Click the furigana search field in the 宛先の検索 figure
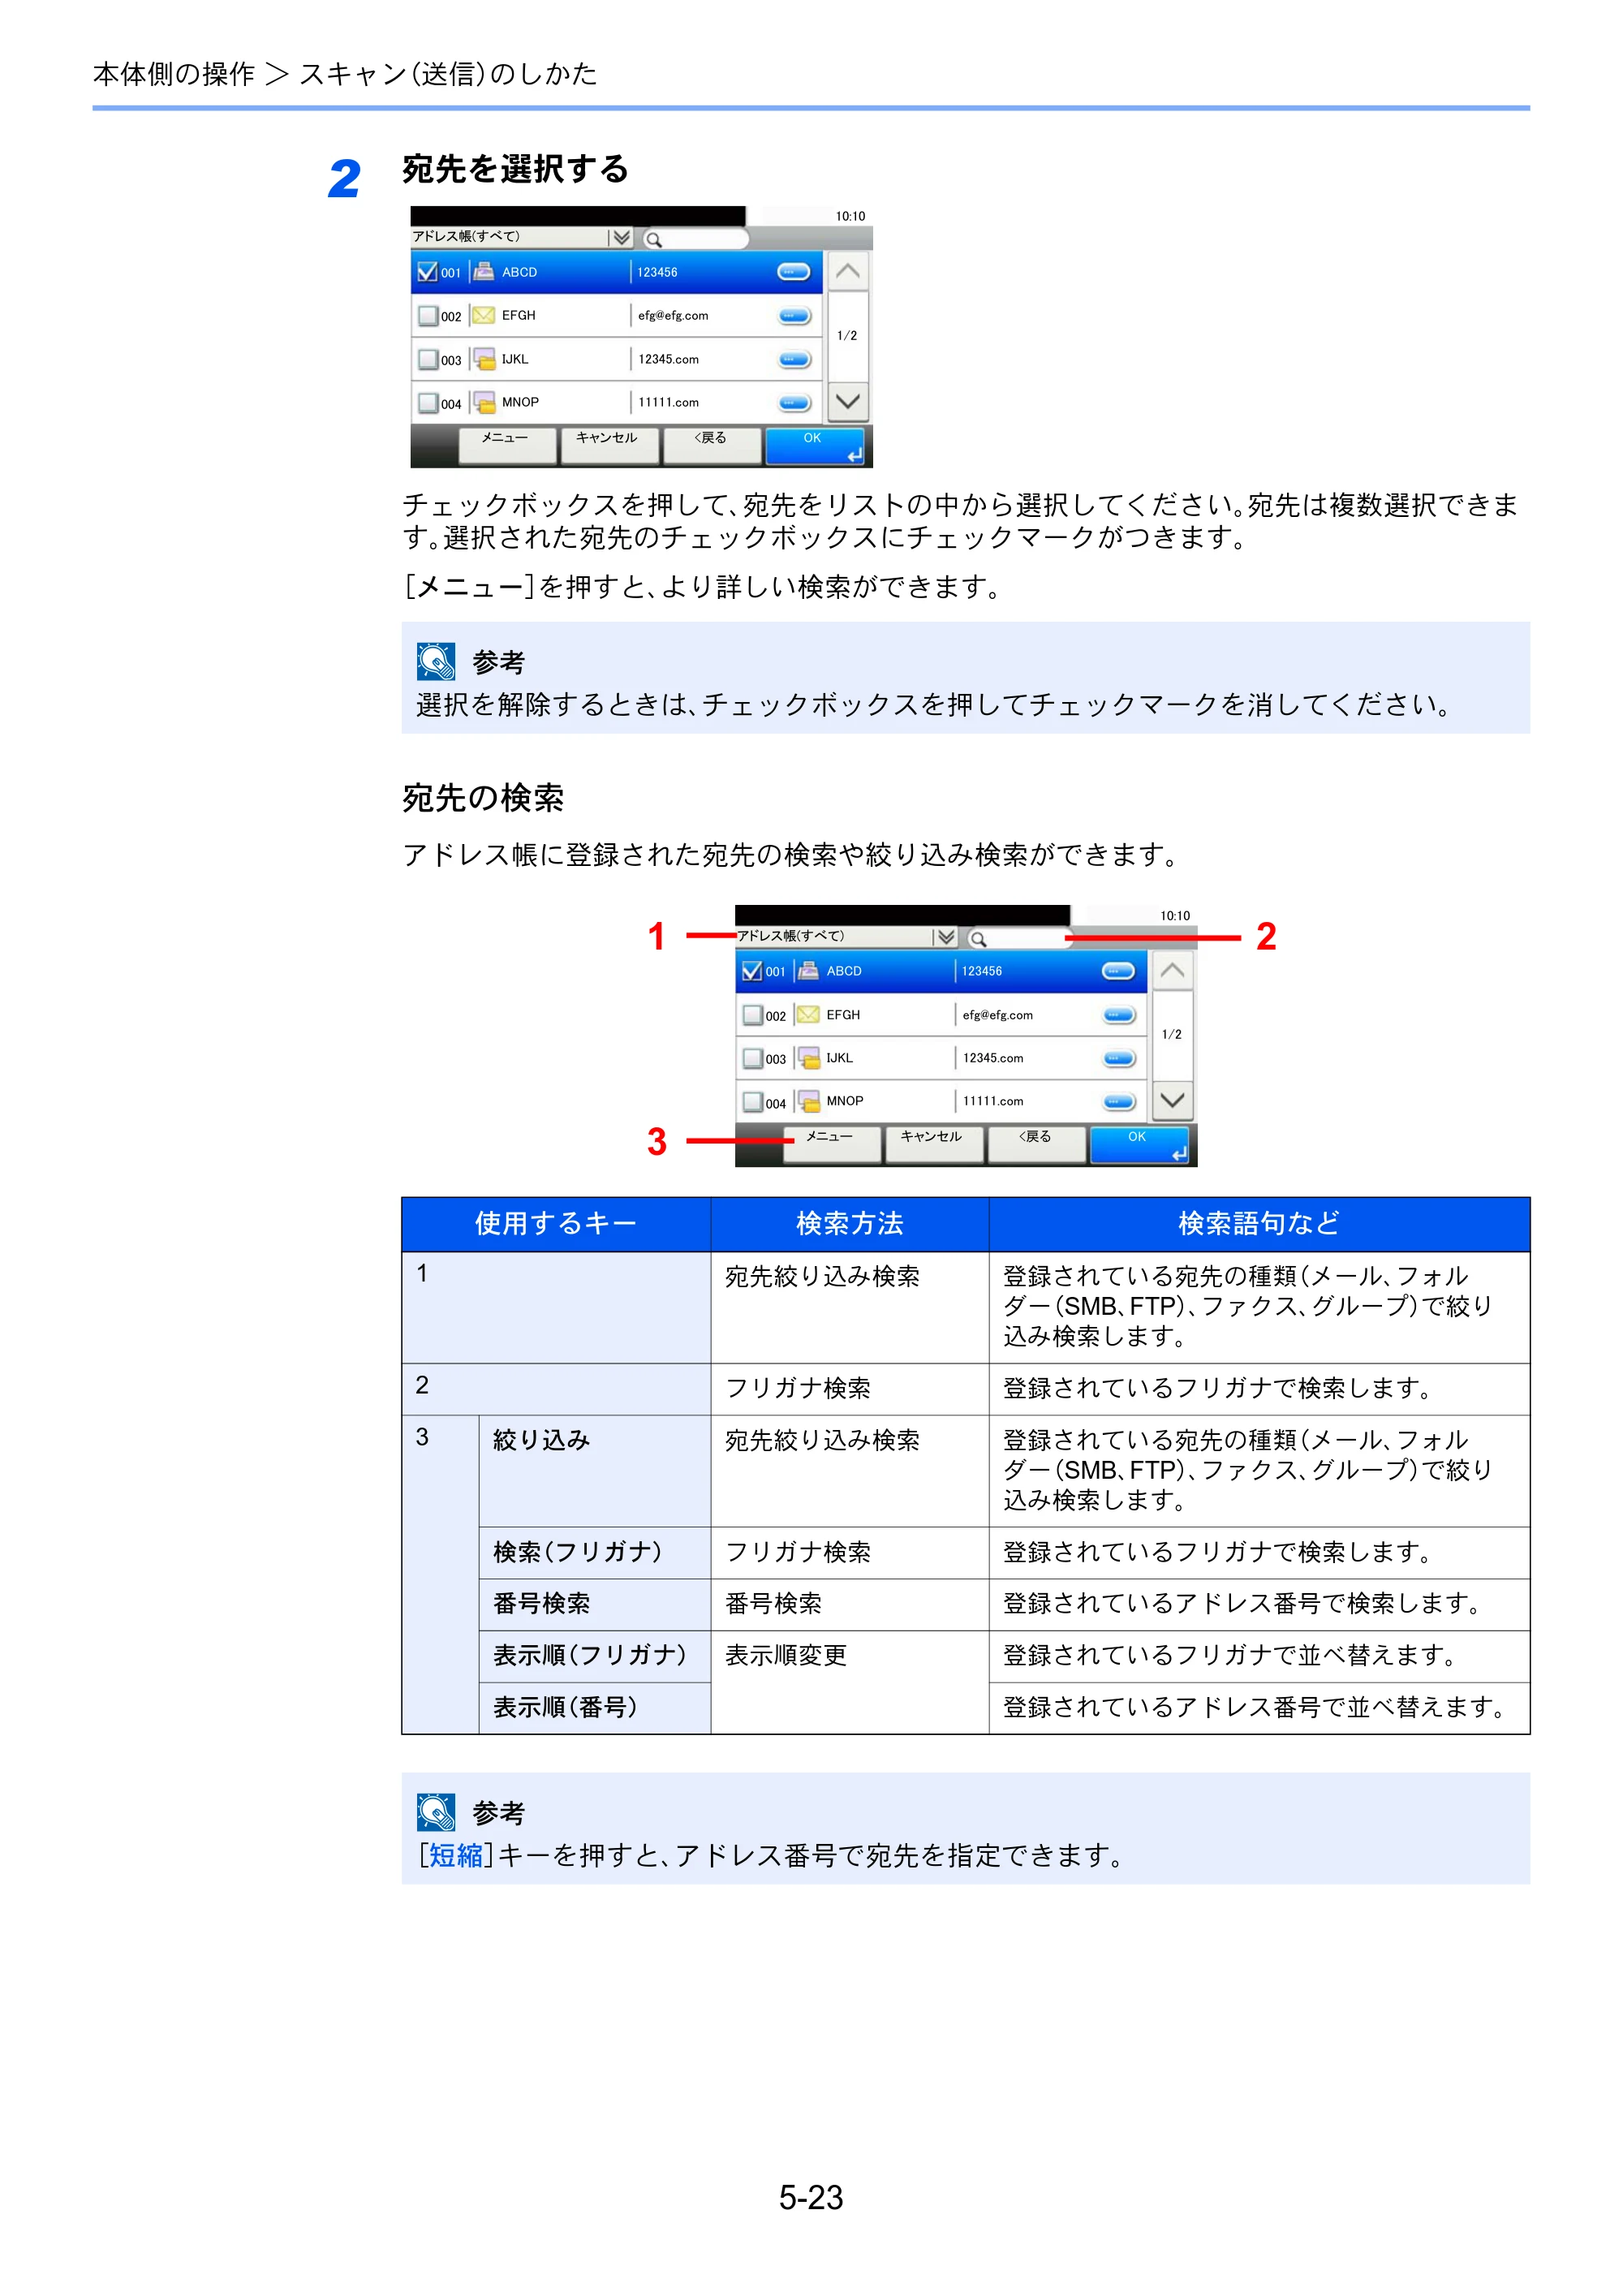 coord(1020,938)
